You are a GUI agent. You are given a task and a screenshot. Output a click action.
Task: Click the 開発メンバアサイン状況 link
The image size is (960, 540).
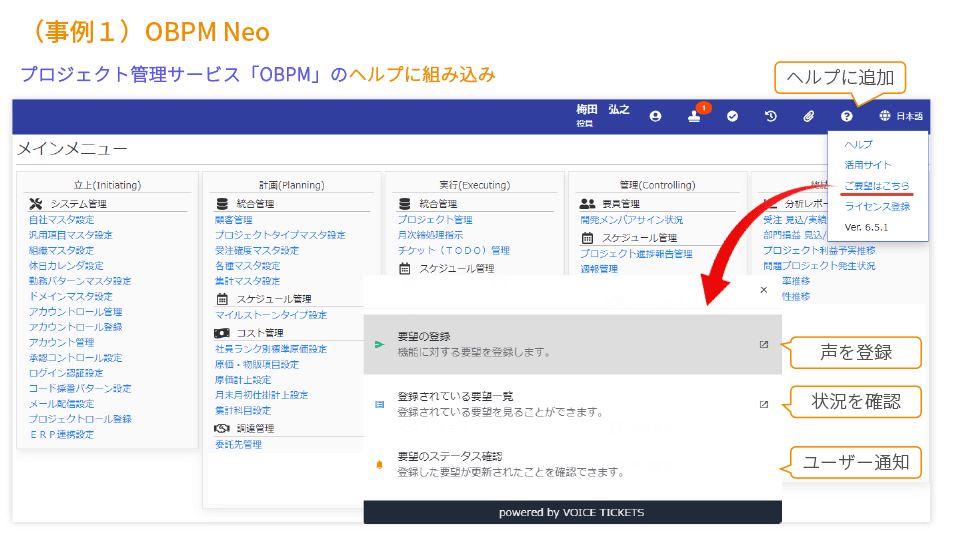point(631,220)
